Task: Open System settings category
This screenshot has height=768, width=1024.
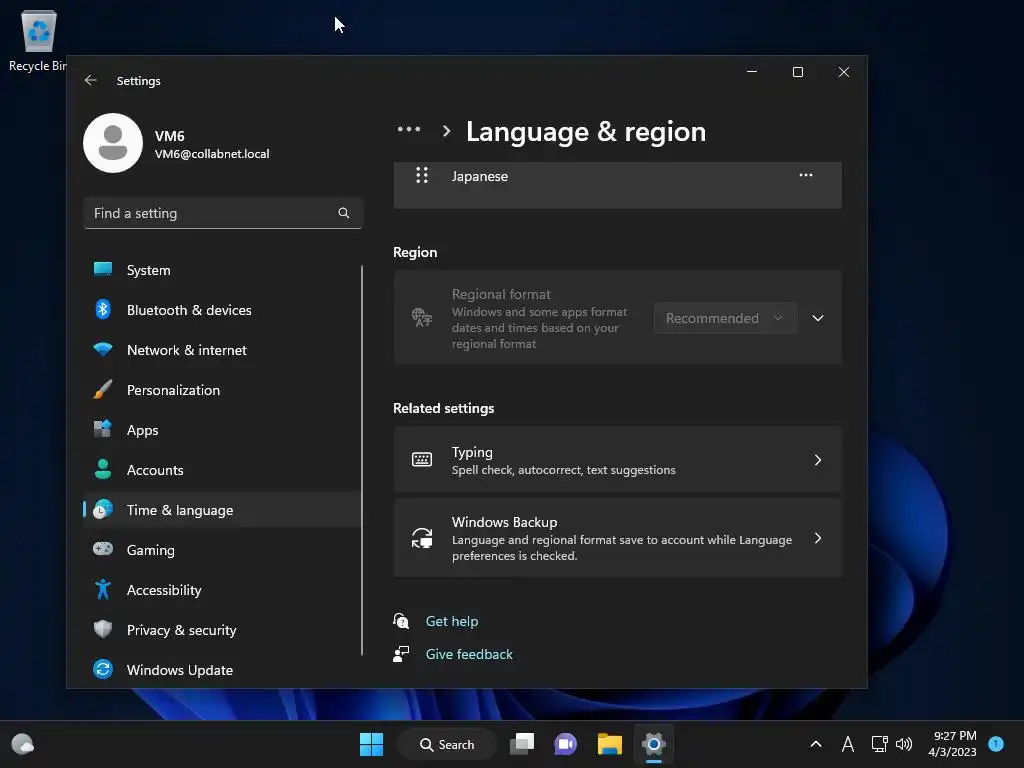Action: 222,270
